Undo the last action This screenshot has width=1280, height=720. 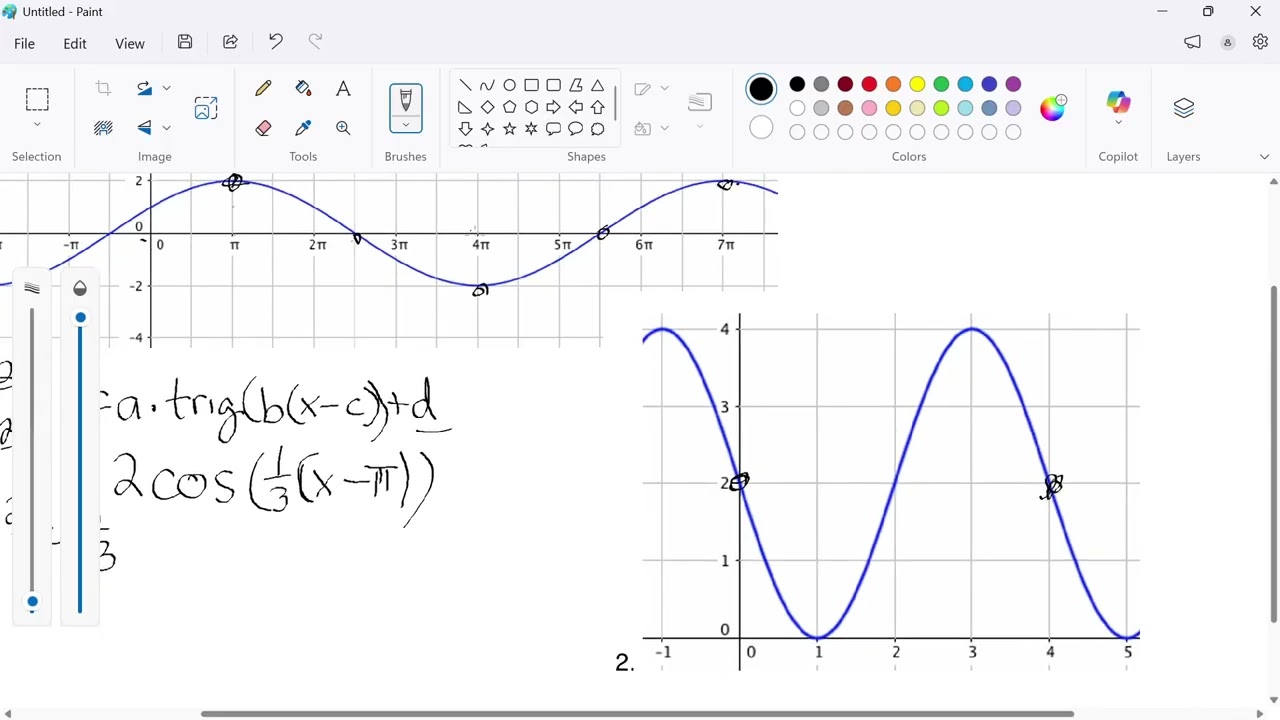[275, 42]
